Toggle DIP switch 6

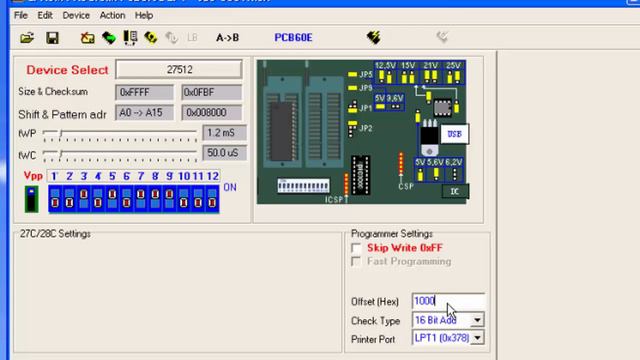click(x=127, y=198)
